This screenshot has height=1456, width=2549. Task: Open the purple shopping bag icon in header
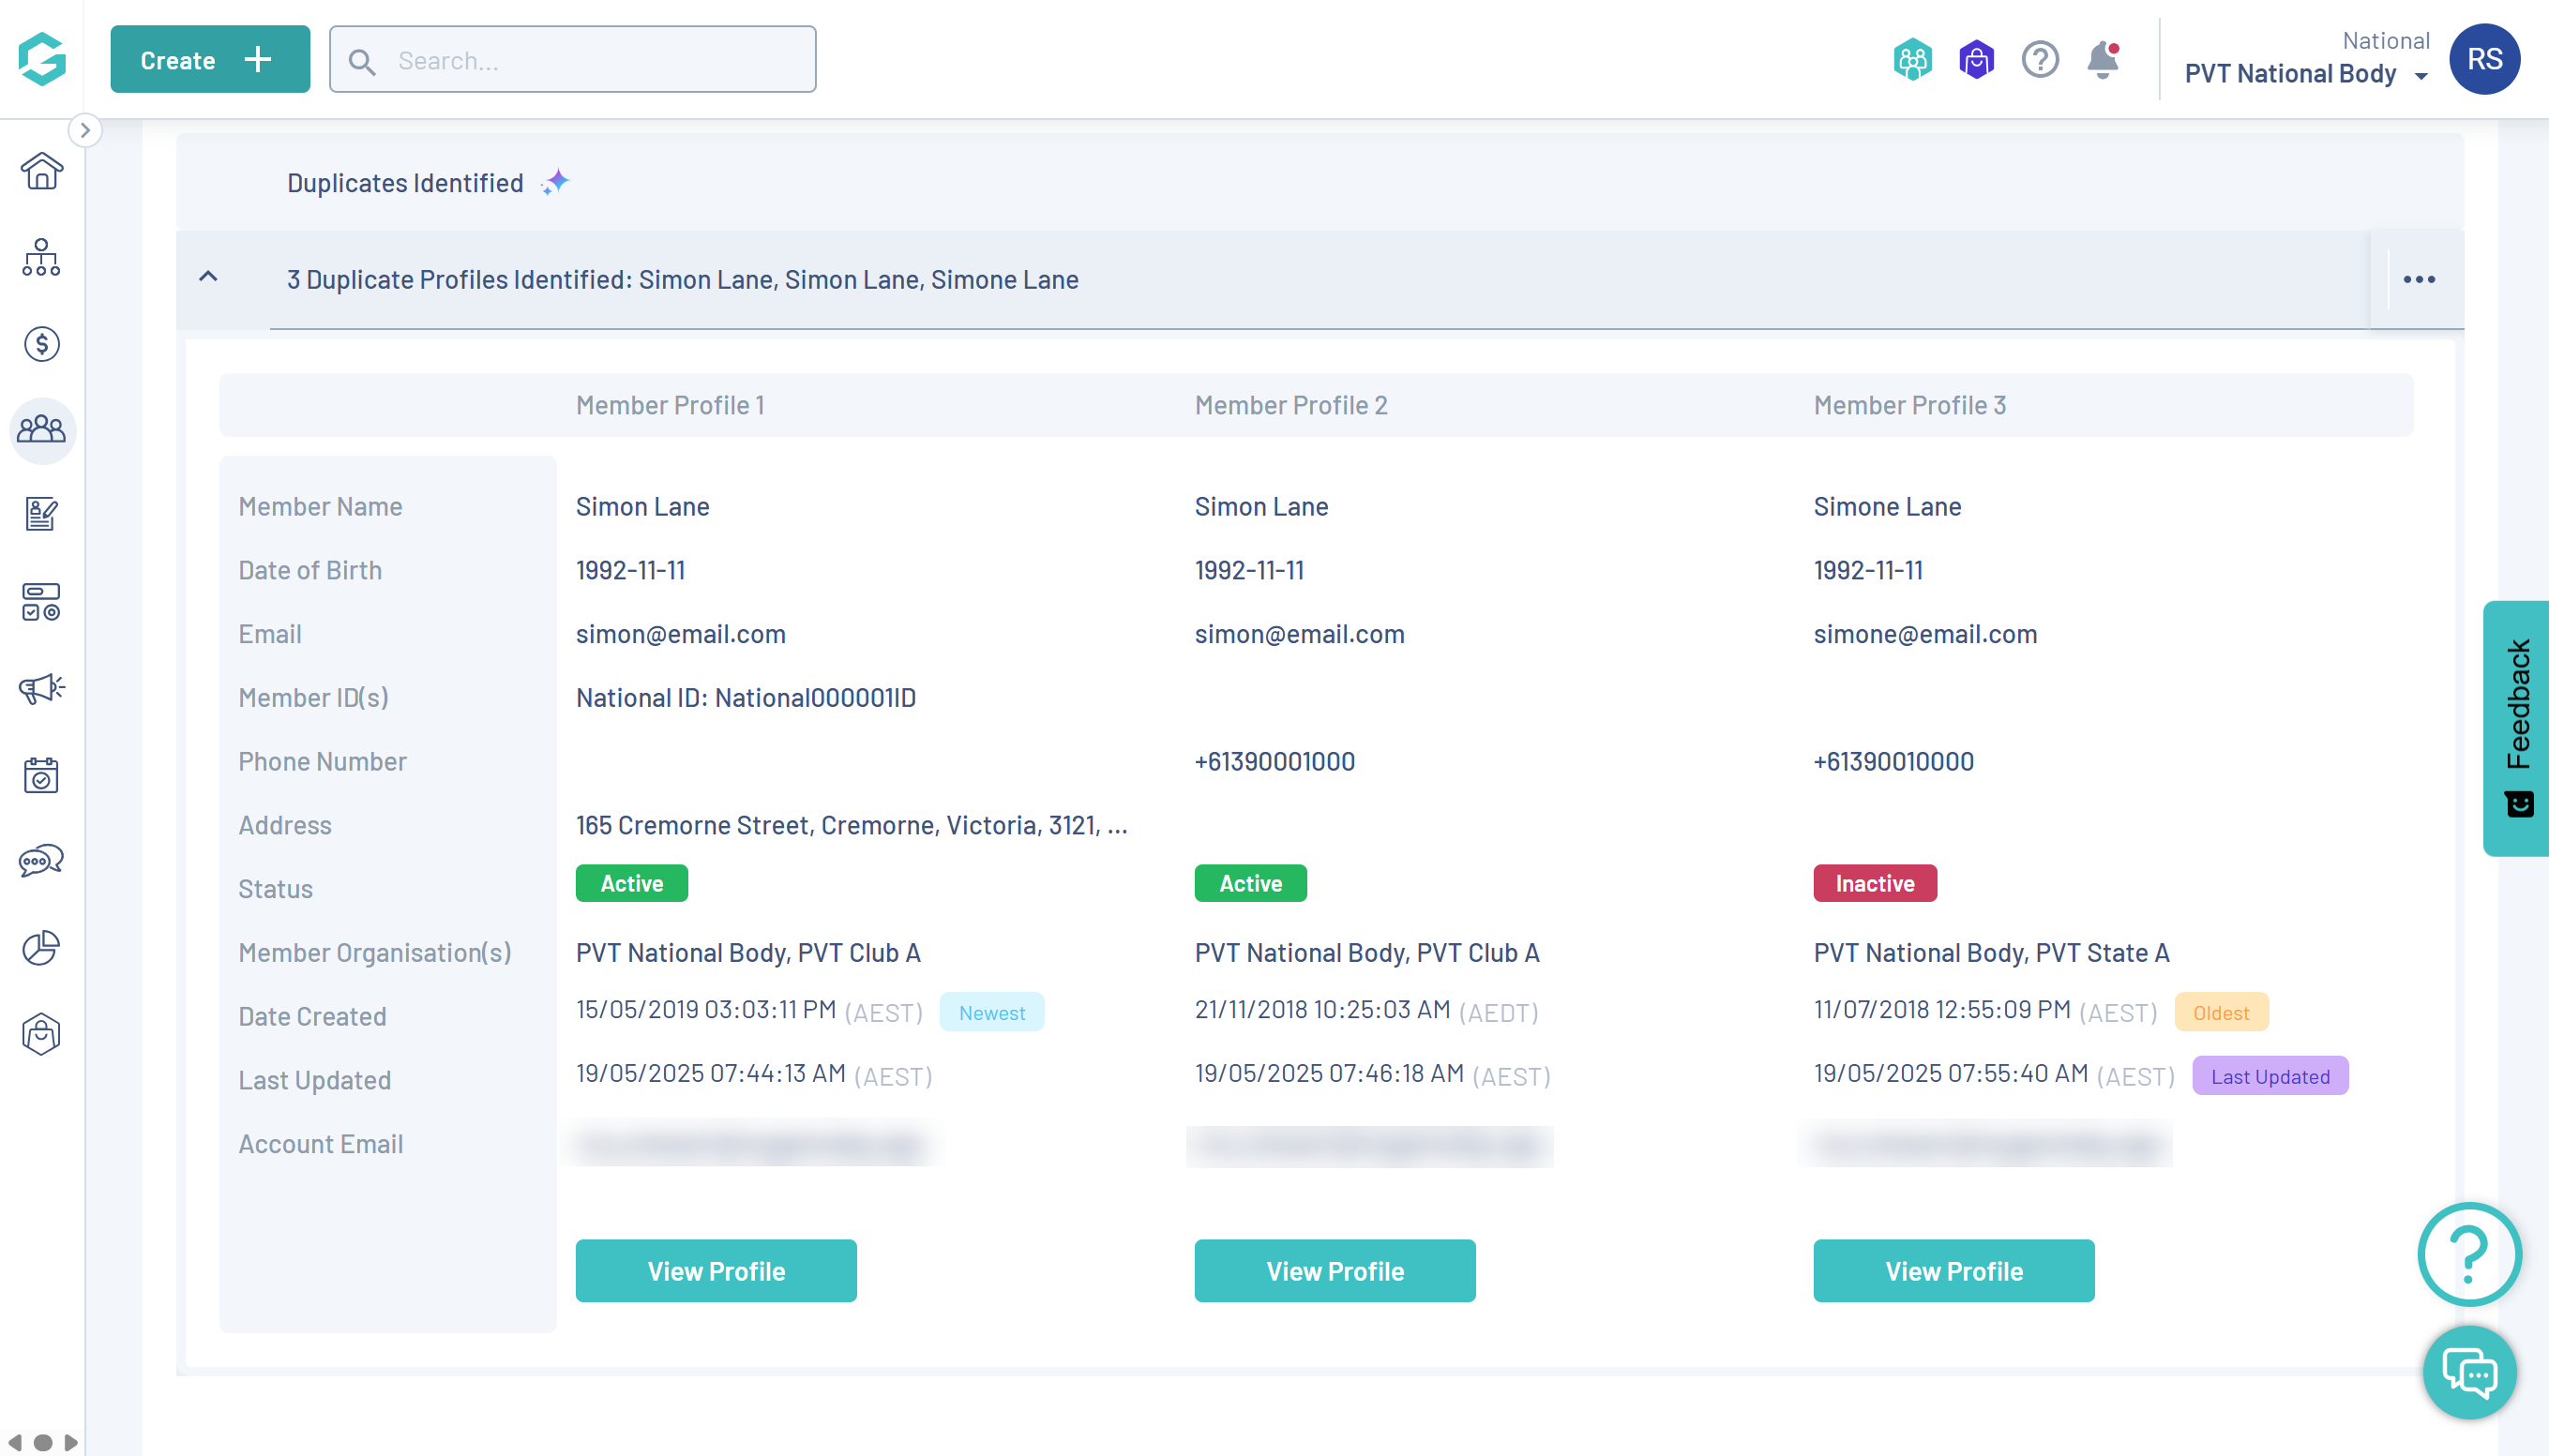point(1976,60)
